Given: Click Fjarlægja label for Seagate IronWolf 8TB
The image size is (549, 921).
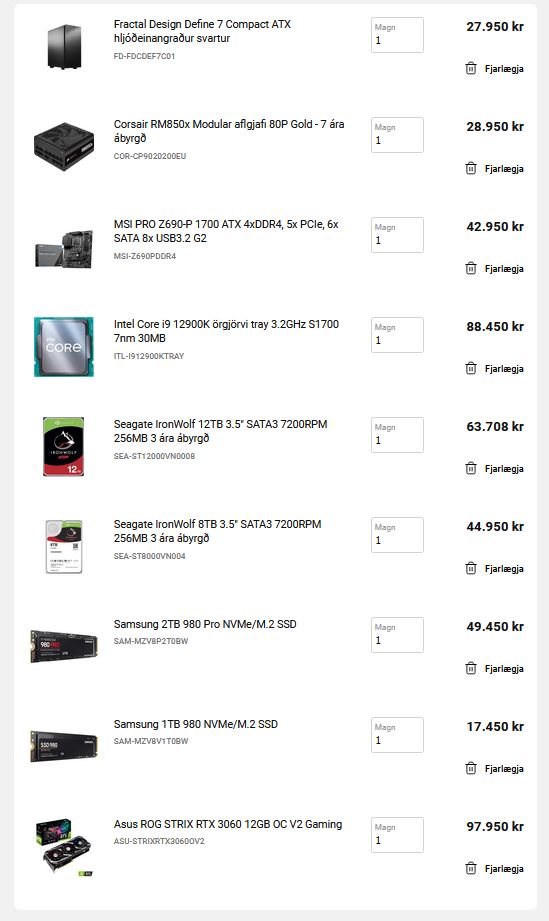Looking at the screenshot, I should 504,569.
